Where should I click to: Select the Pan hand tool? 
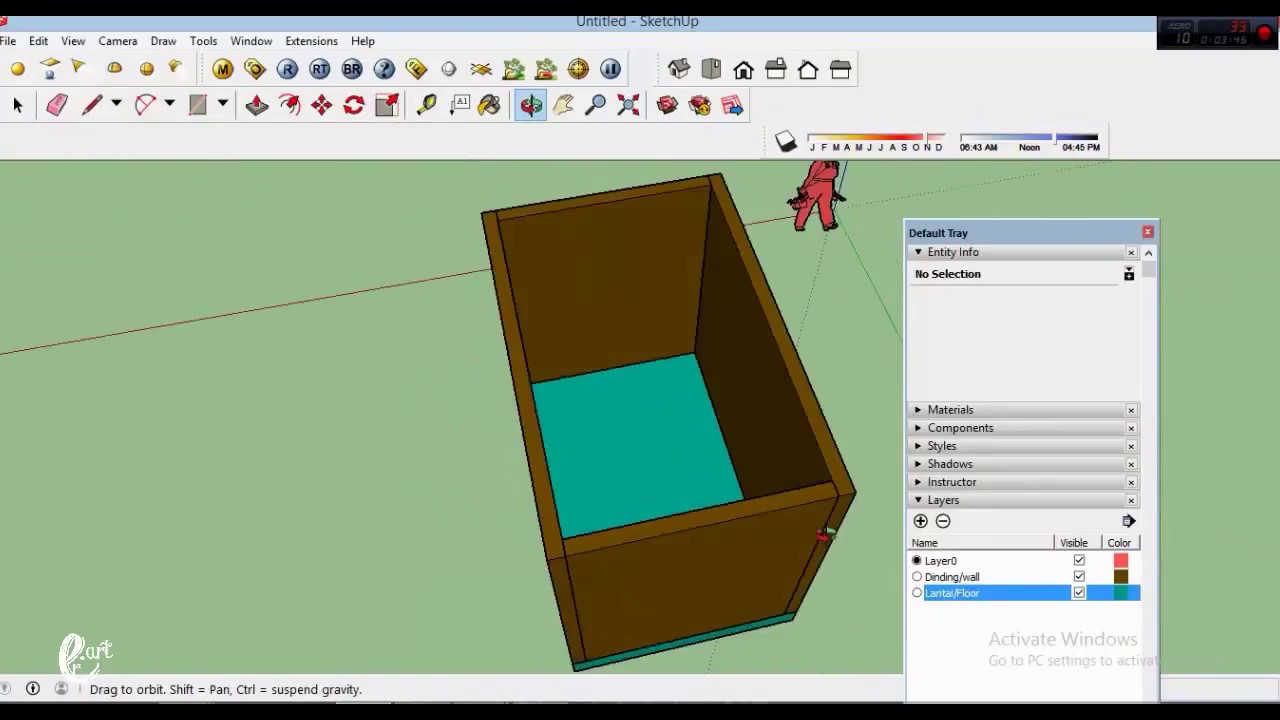pyautogui.click(x=564, y=105)
